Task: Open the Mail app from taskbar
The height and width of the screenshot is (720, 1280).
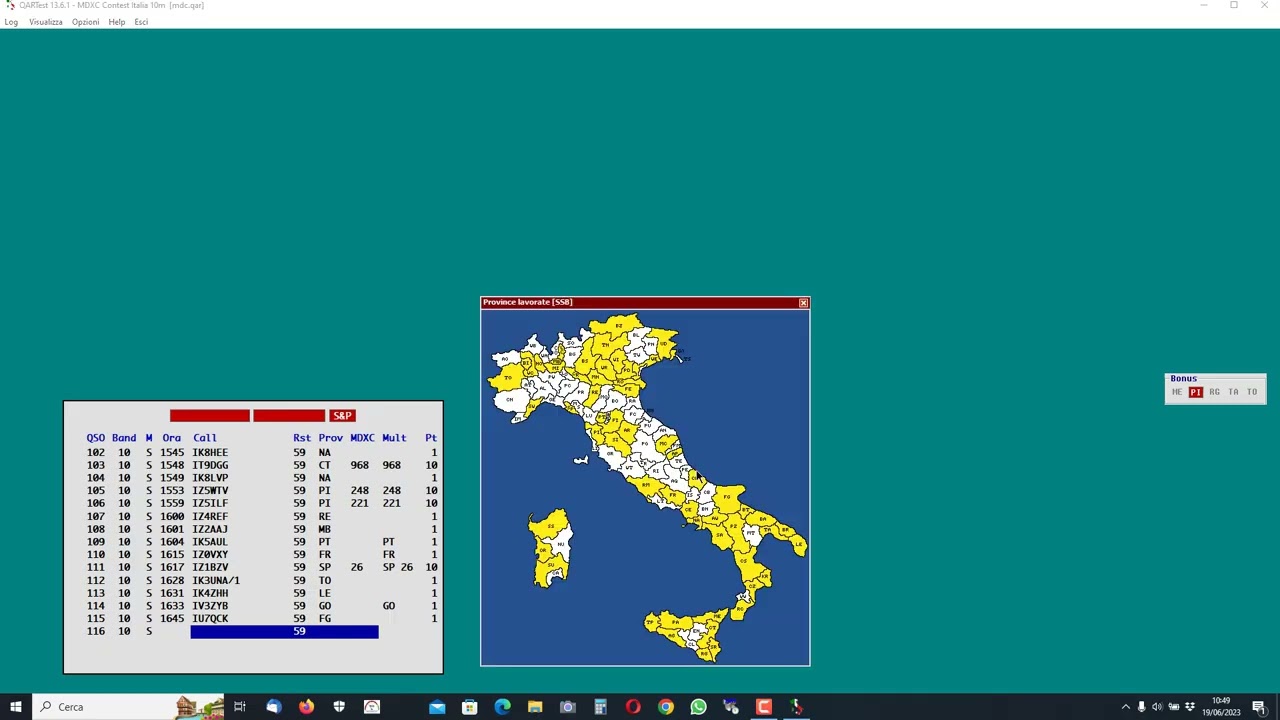Action: 437,707
